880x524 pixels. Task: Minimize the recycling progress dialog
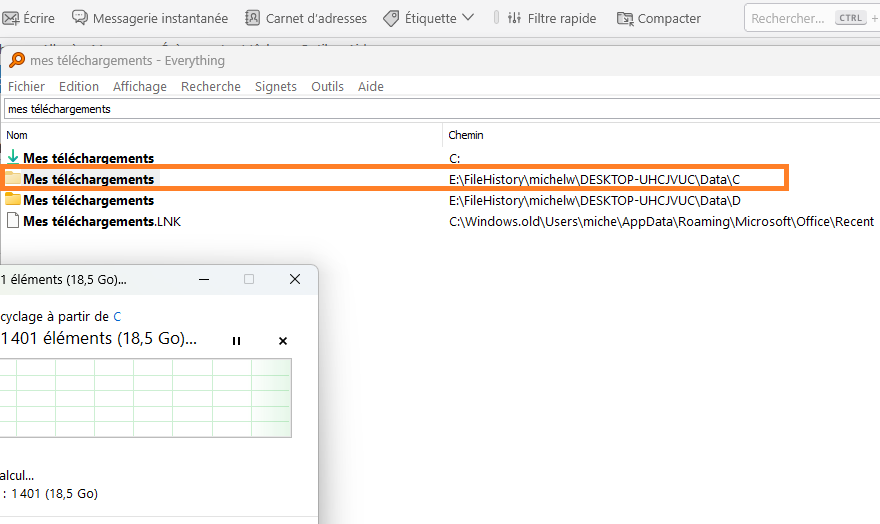[204, 279]
